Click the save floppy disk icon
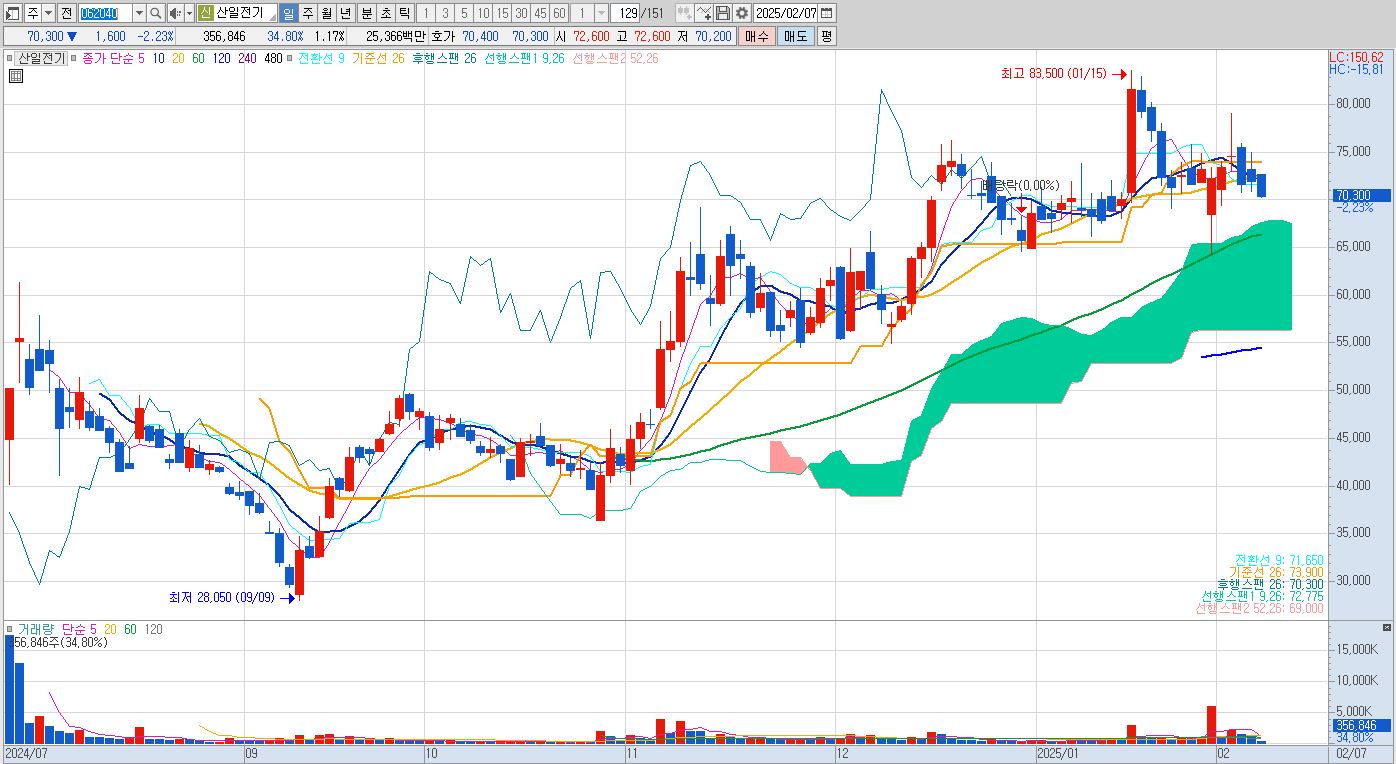1396x764 pixels. (x=722, y=13)
